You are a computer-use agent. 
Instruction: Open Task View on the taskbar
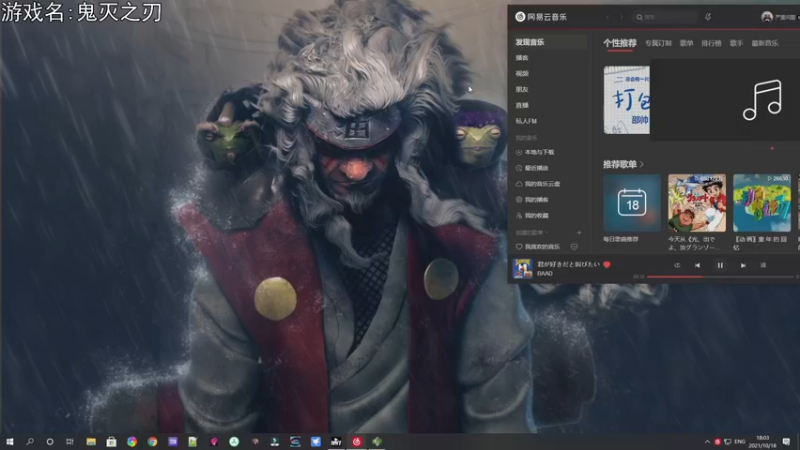pyautogui.click(x=69, y=441)
